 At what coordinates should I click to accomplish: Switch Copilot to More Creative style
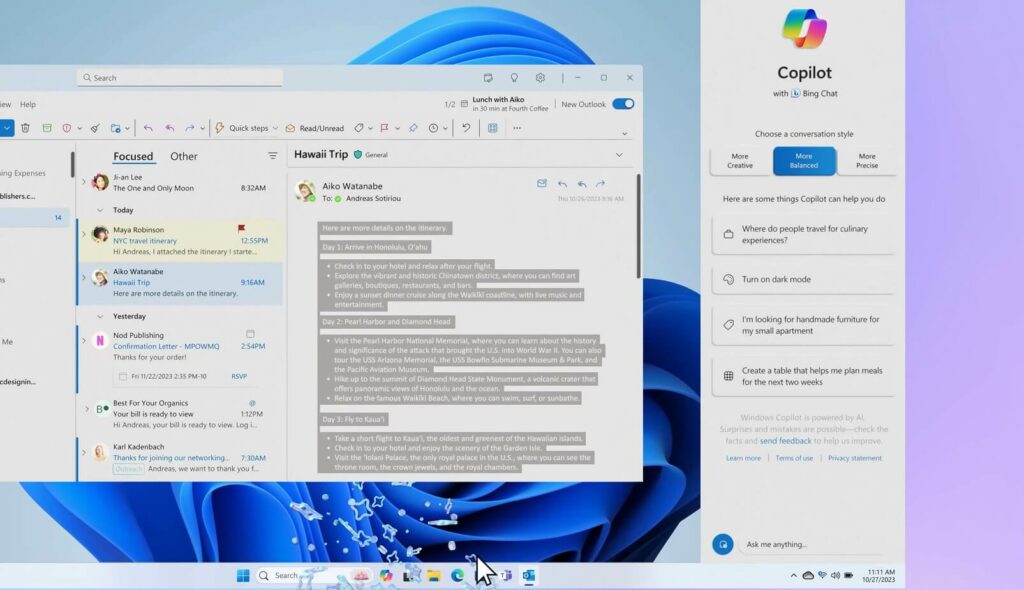tap(739, 161)
